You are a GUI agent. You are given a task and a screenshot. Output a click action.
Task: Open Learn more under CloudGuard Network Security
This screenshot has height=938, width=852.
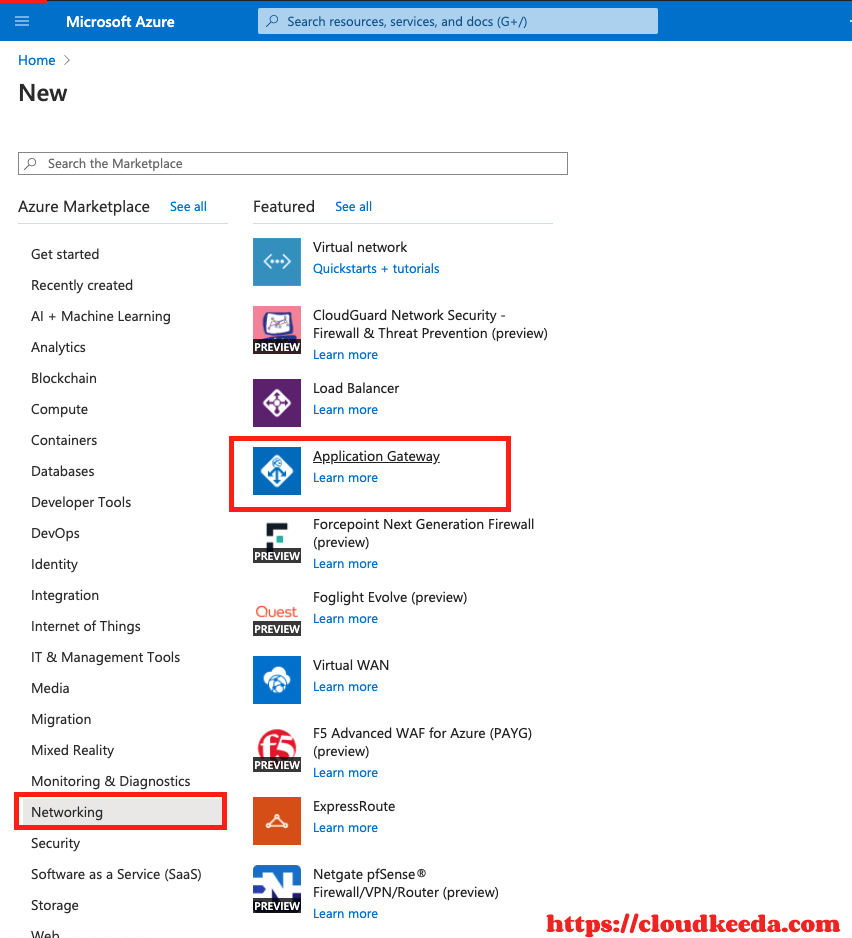click(x=345, y=355)
